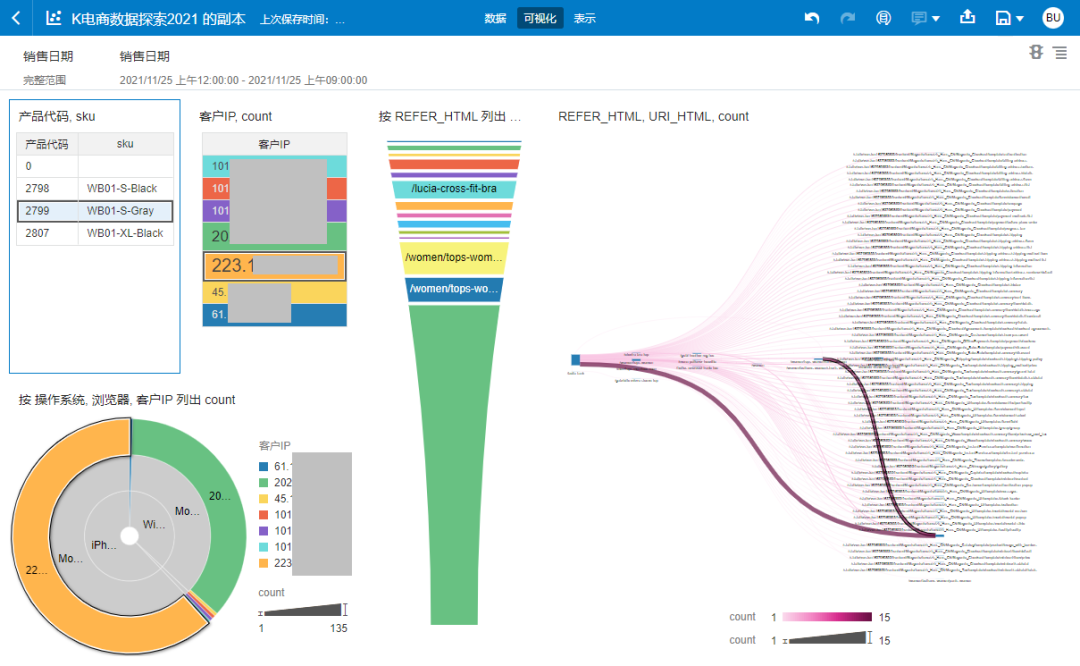Select the blue /women/tops-wo... funnel segment

click(x=454, y=289)
